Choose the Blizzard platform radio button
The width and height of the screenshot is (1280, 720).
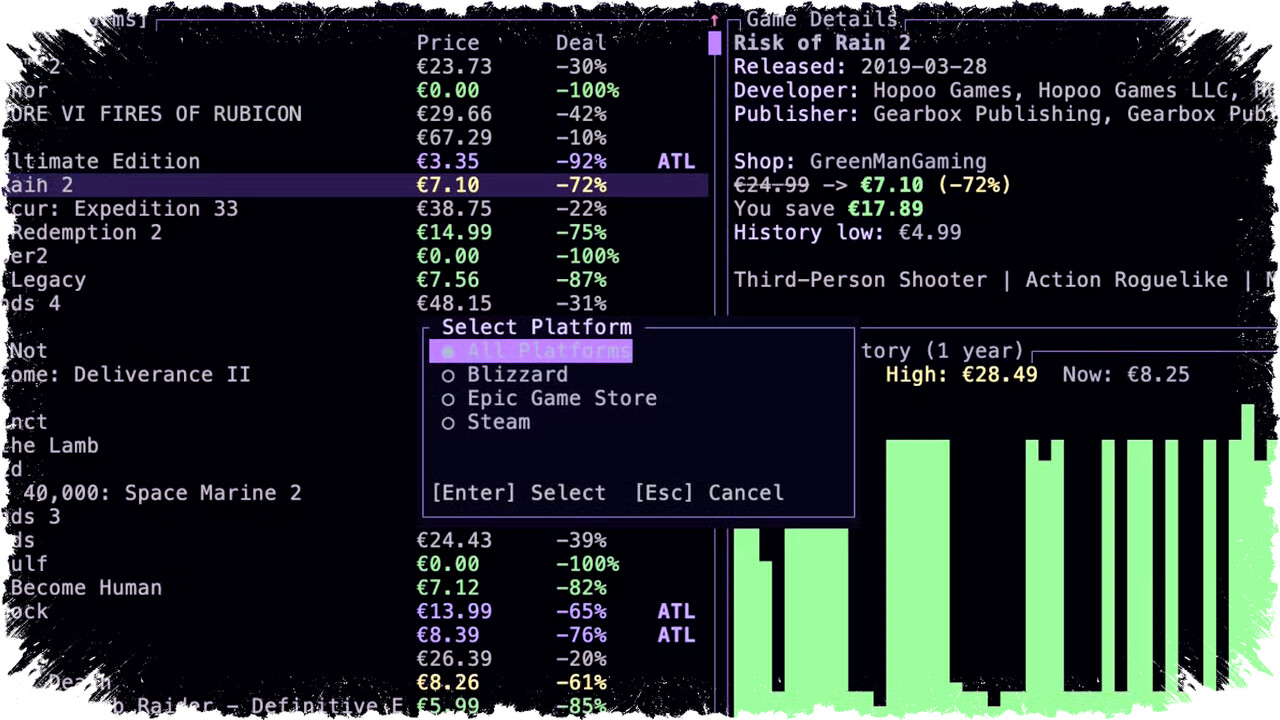pyautogui.click(x=505, y=375)
